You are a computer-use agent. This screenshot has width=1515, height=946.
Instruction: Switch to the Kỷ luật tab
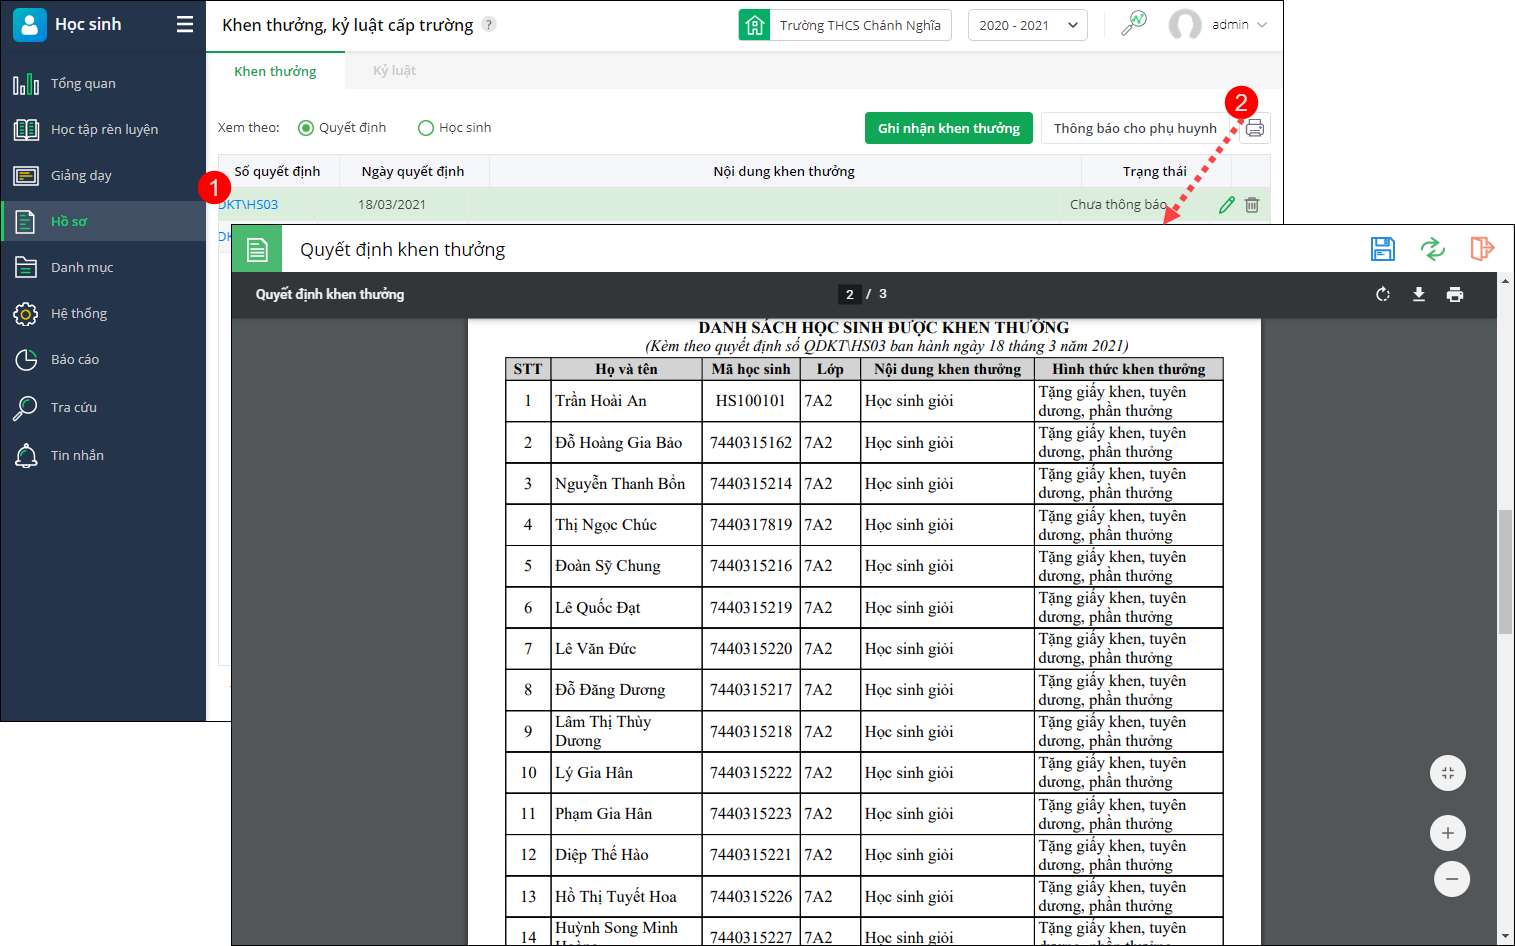tap(394, 71)
